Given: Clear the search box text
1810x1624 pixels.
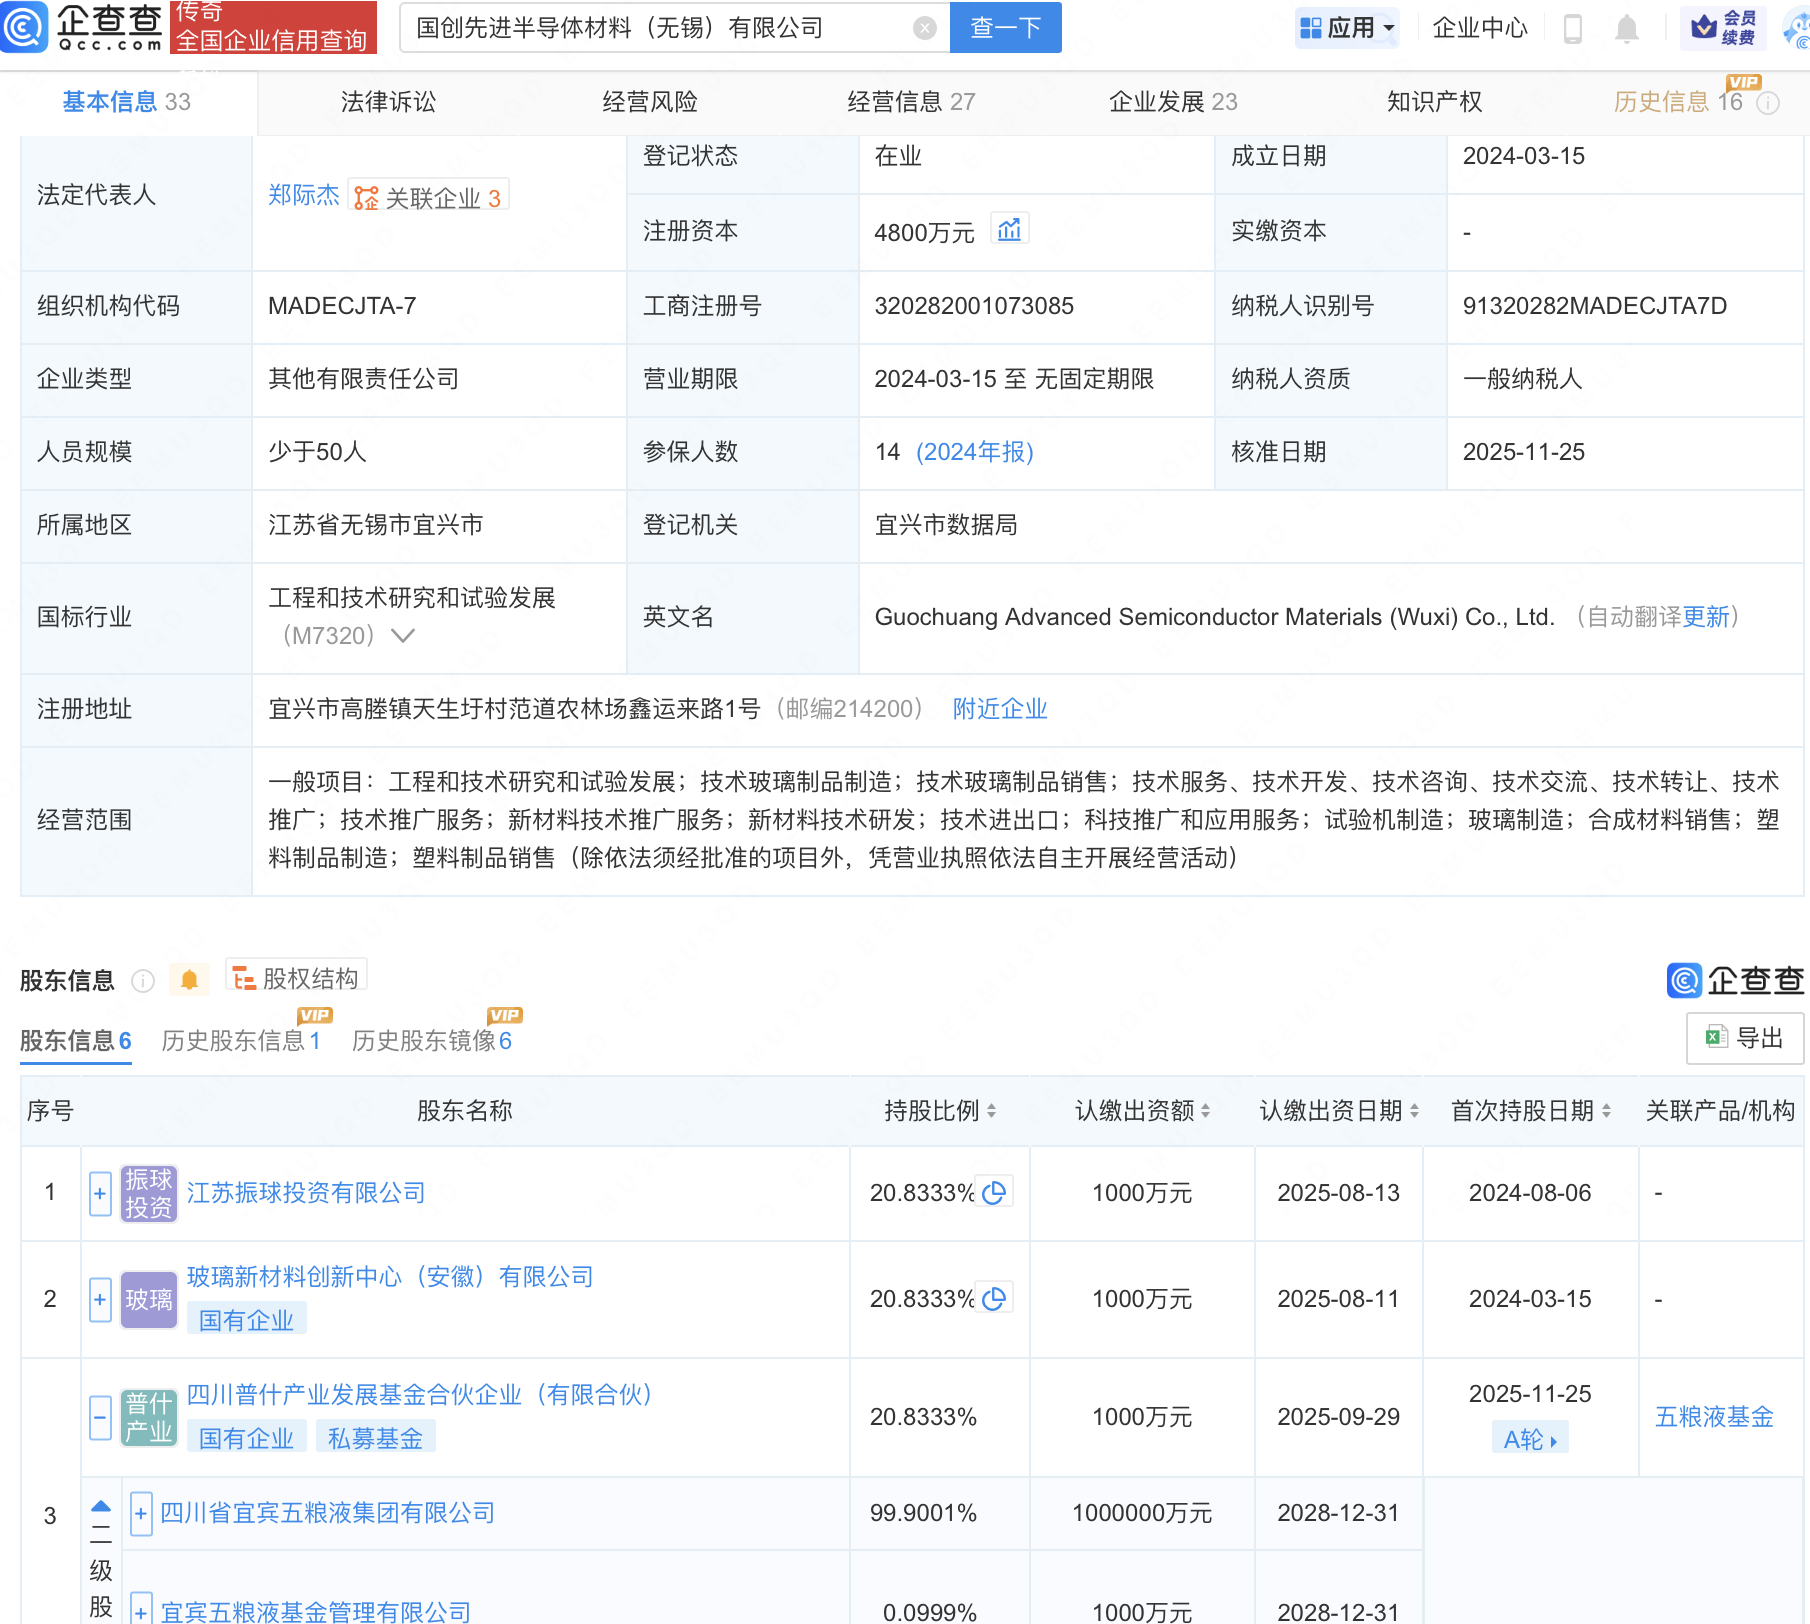Looking at the screenshot, I should (925, 28).
